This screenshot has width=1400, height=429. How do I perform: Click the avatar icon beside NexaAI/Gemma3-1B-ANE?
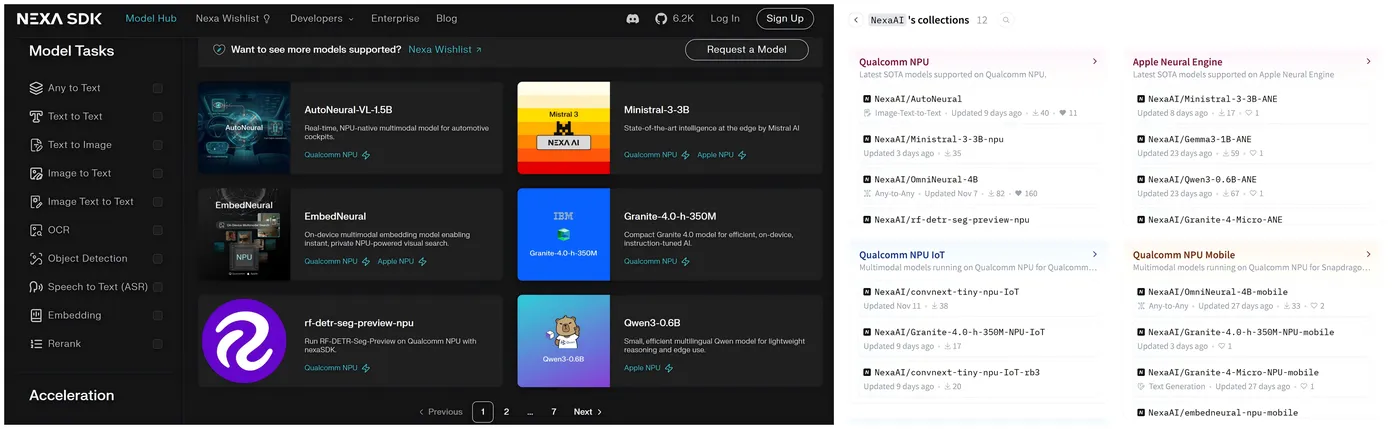[x=1141, y=139]
